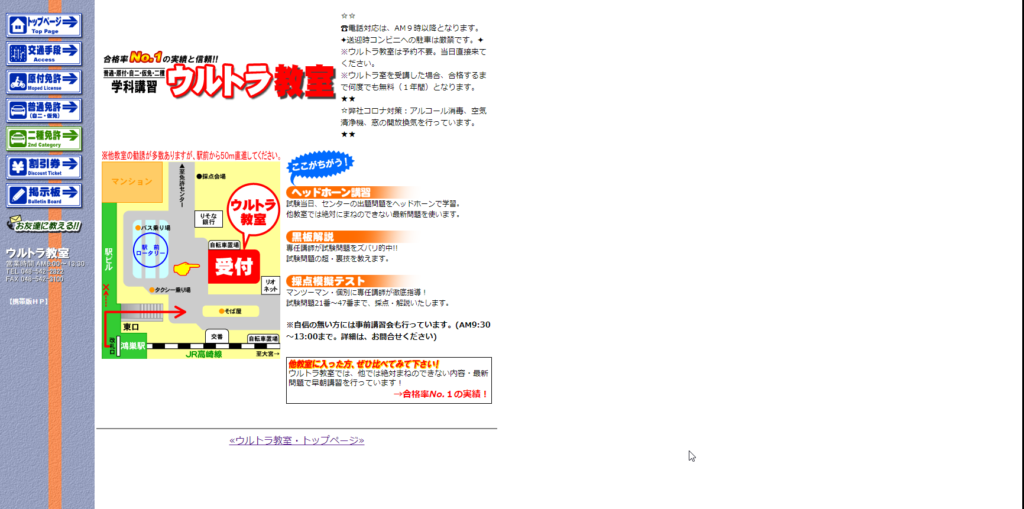This screenshot has height=509, width=1024.
Task: Click the red 受付 box on the map
Action: [233, 266]
